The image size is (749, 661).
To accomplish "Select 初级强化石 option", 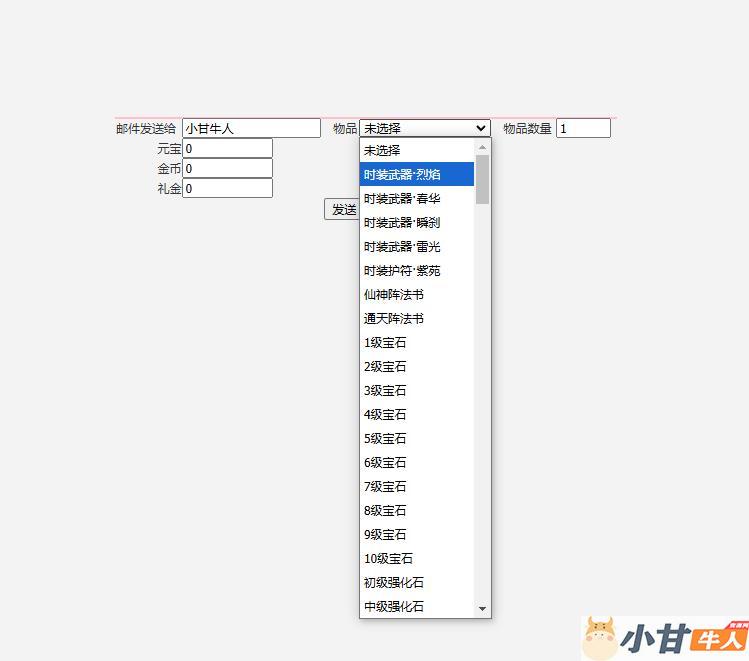I will click(x=416, y=582).
